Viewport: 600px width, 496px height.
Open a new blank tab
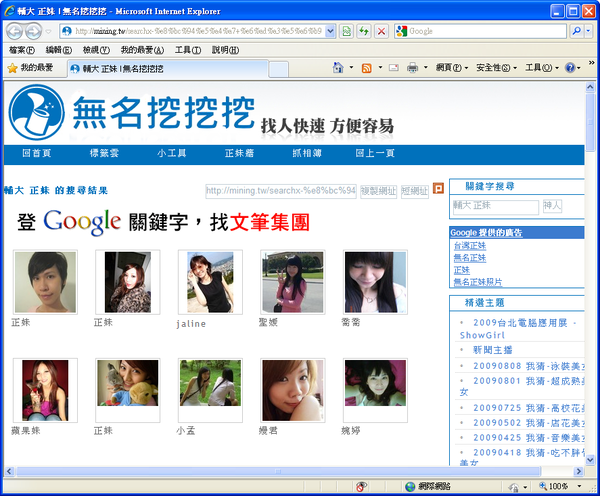tap(279, 70)
